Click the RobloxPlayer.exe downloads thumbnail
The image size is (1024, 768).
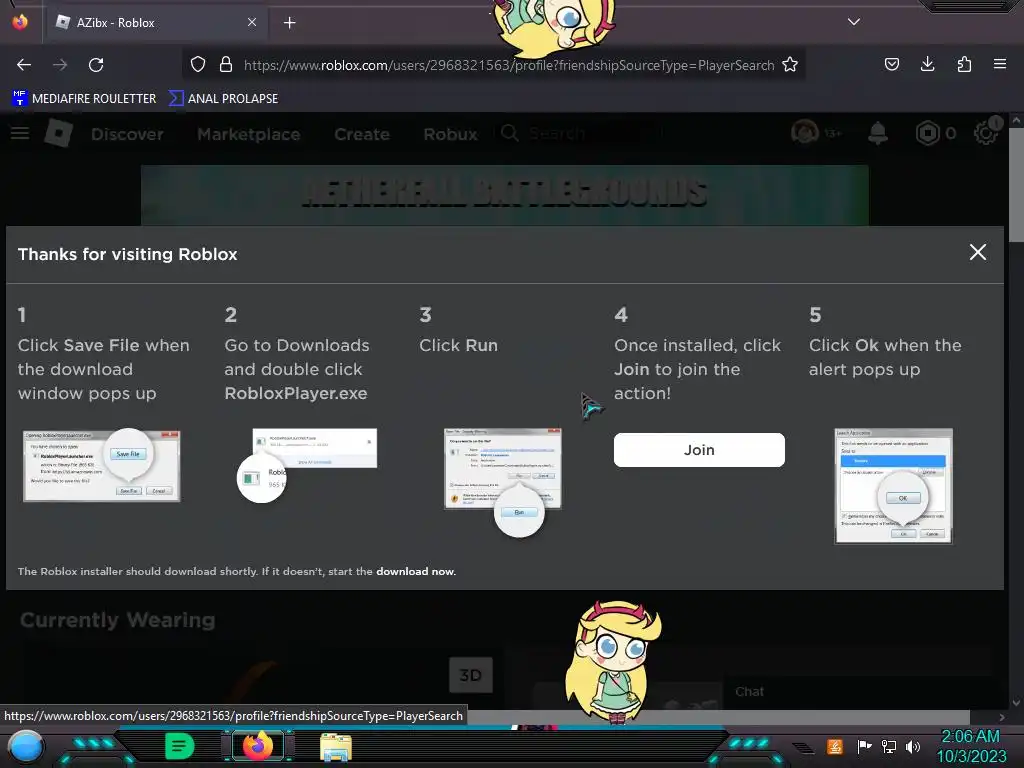(307, 465)
